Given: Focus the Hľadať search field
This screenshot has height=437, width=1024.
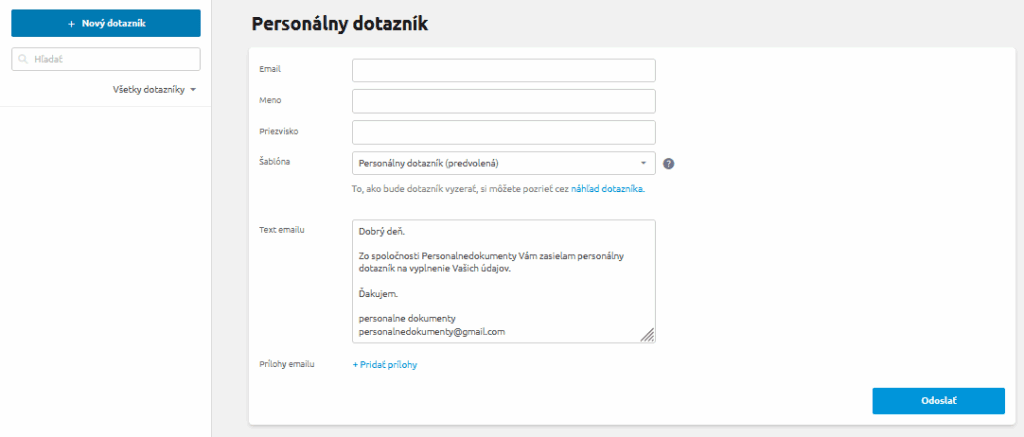Looking at the screenshot, I should click(x=112, y=60).
